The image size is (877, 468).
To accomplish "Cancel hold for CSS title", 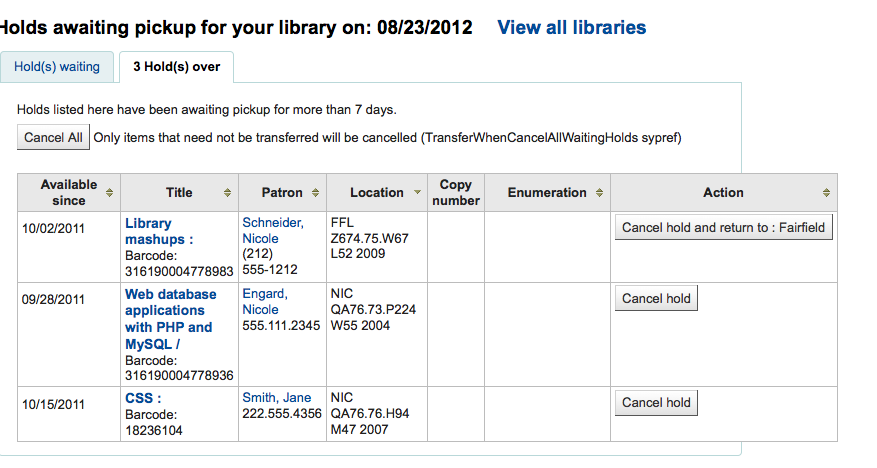I will [x=656, y=402].
